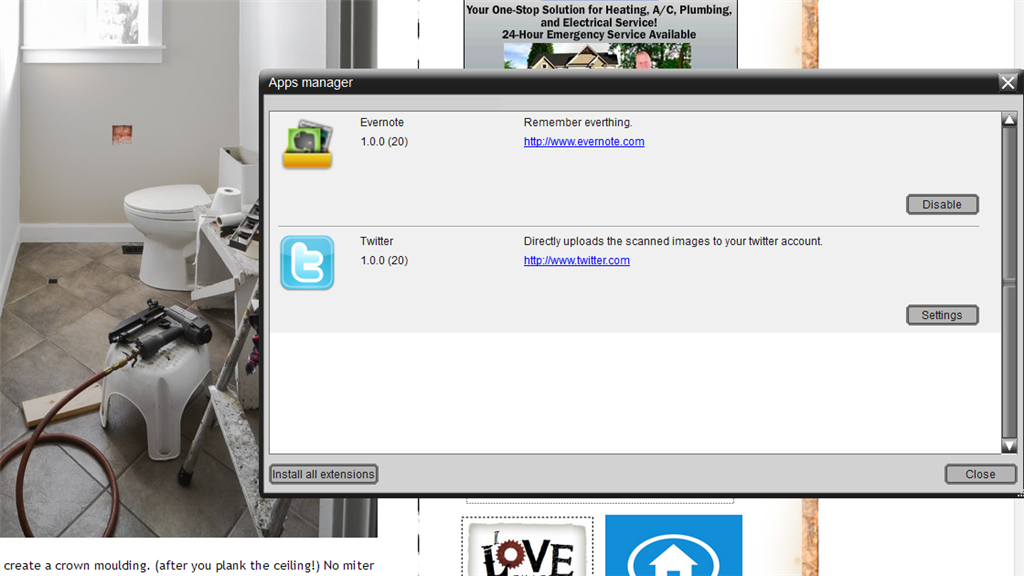Click the Install all extensions button

pyautogui.click(x=323, y=474)
